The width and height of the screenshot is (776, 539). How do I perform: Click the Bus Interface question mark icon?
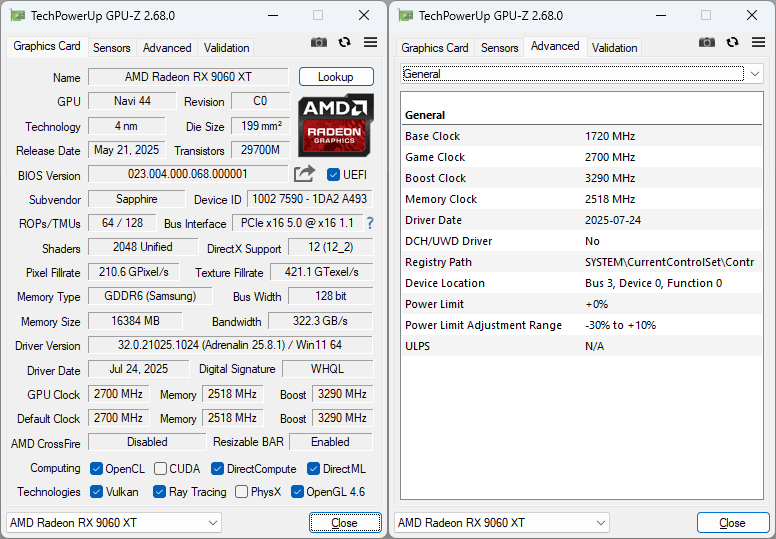click(370, 223)
